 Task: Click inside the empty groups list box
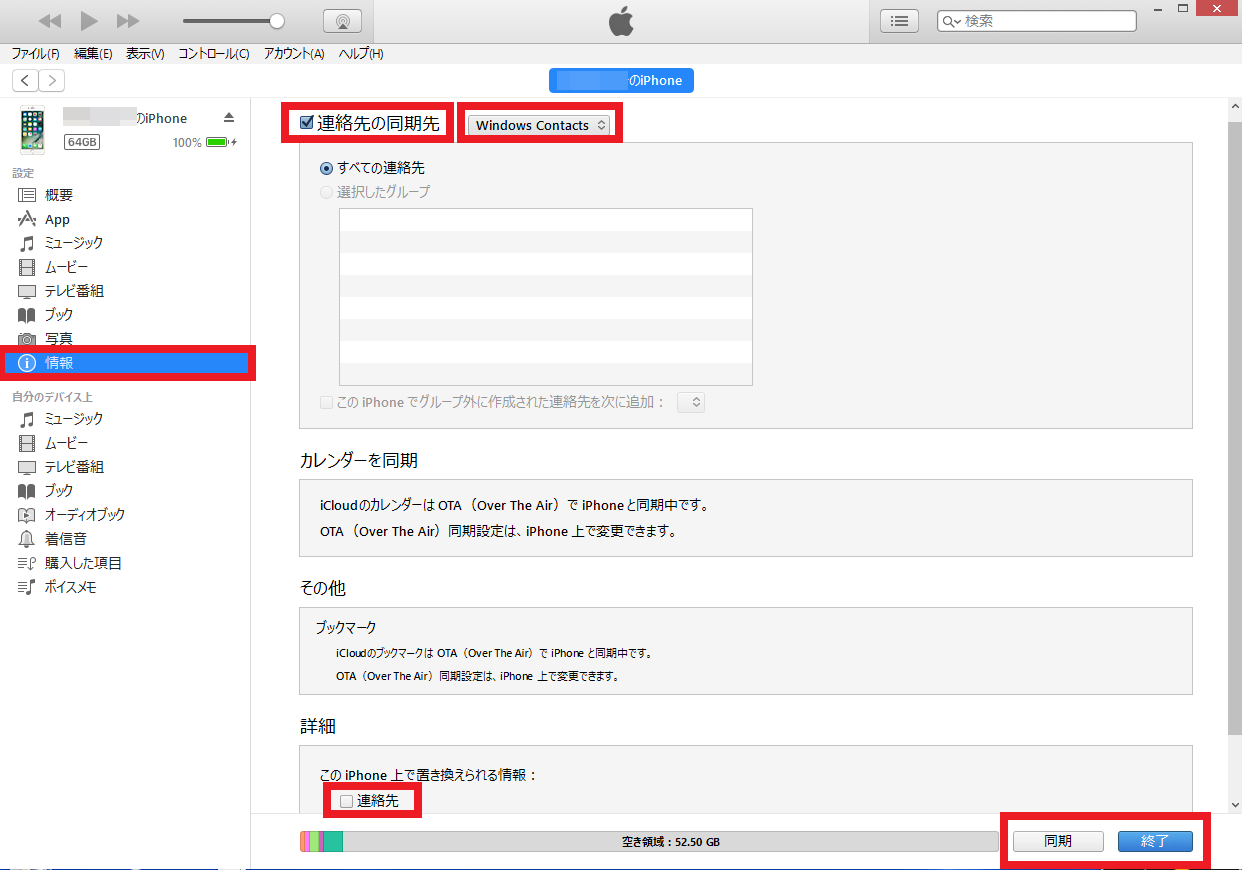[x=546, y=297]
